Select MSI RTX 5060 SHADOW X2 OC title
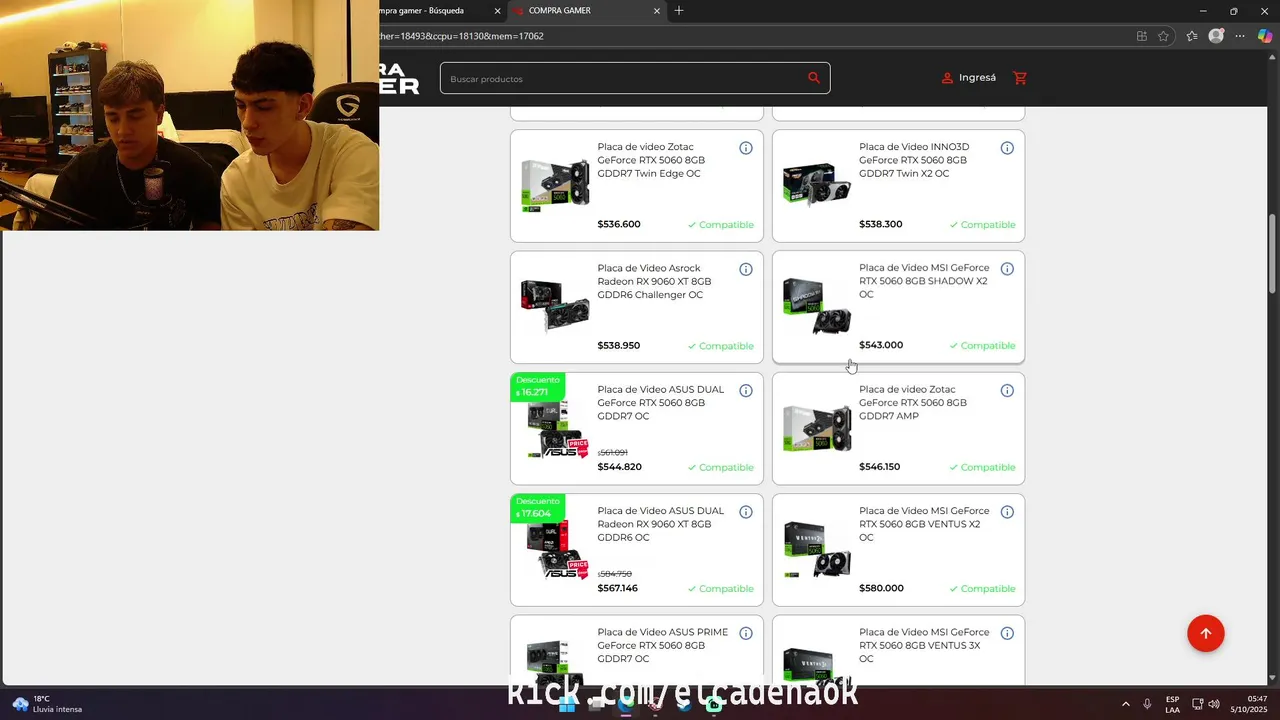This screenshot has width=1280, height=720. click(x=924, y=281)
